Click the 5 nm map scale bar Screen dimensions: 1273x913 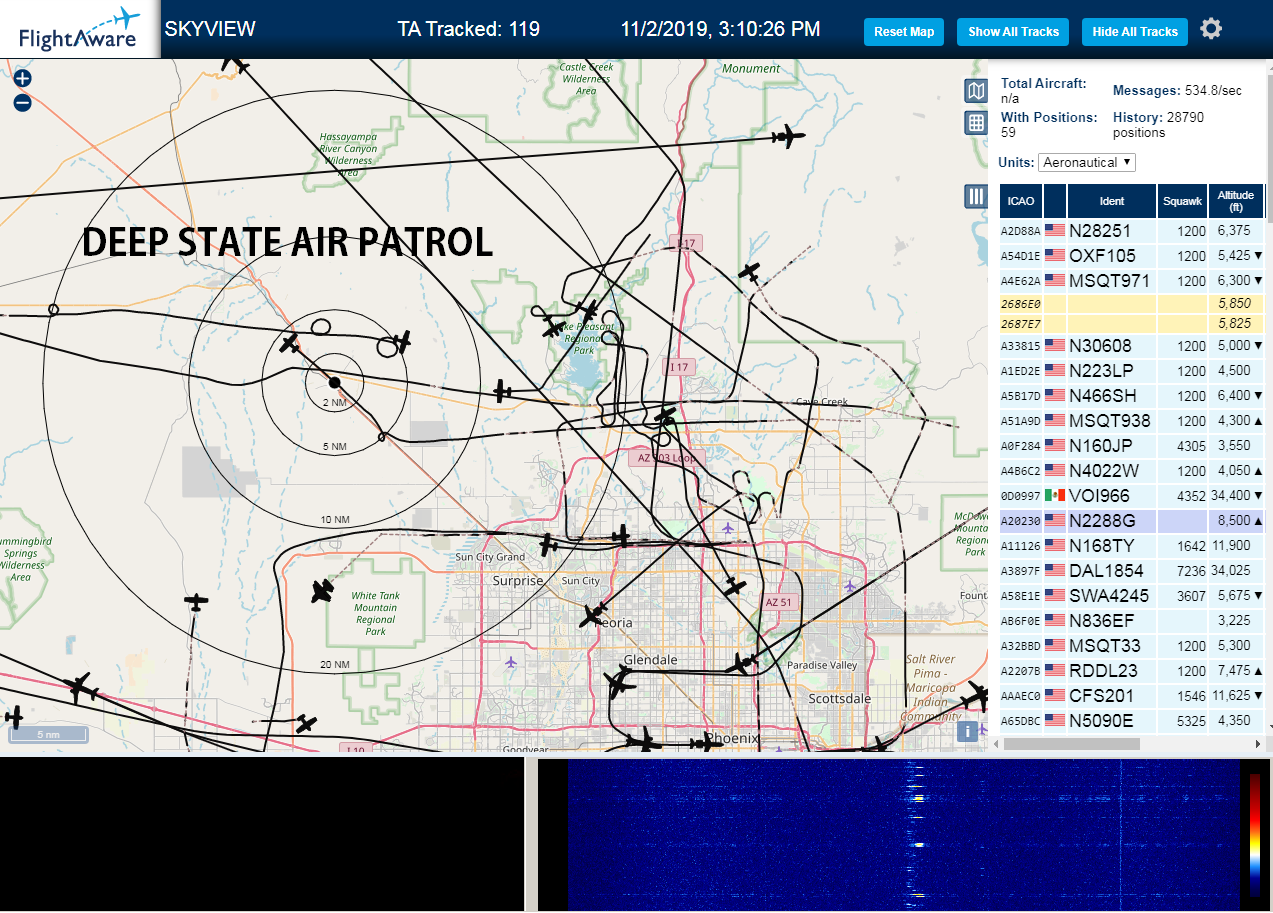tap(48, 735)
